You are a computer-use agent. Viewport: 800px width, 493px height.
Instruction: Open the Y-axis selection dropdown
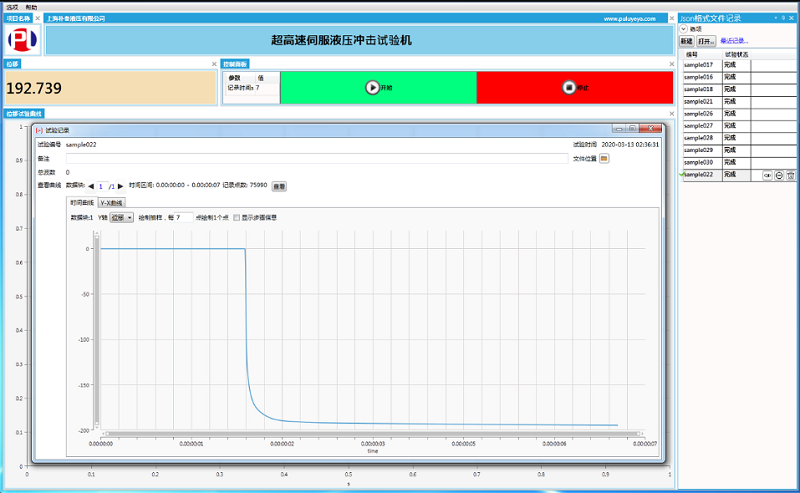pyautogui.click(x=121, y=217)
